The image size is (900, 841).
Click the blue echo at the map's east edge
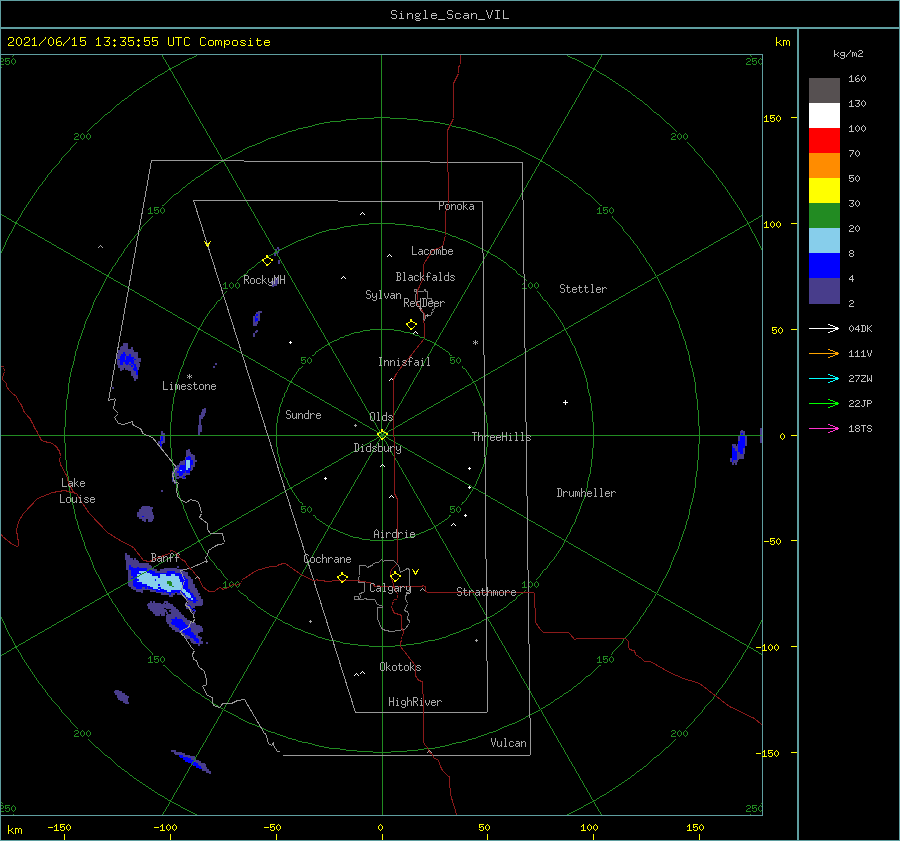point(739,447)
